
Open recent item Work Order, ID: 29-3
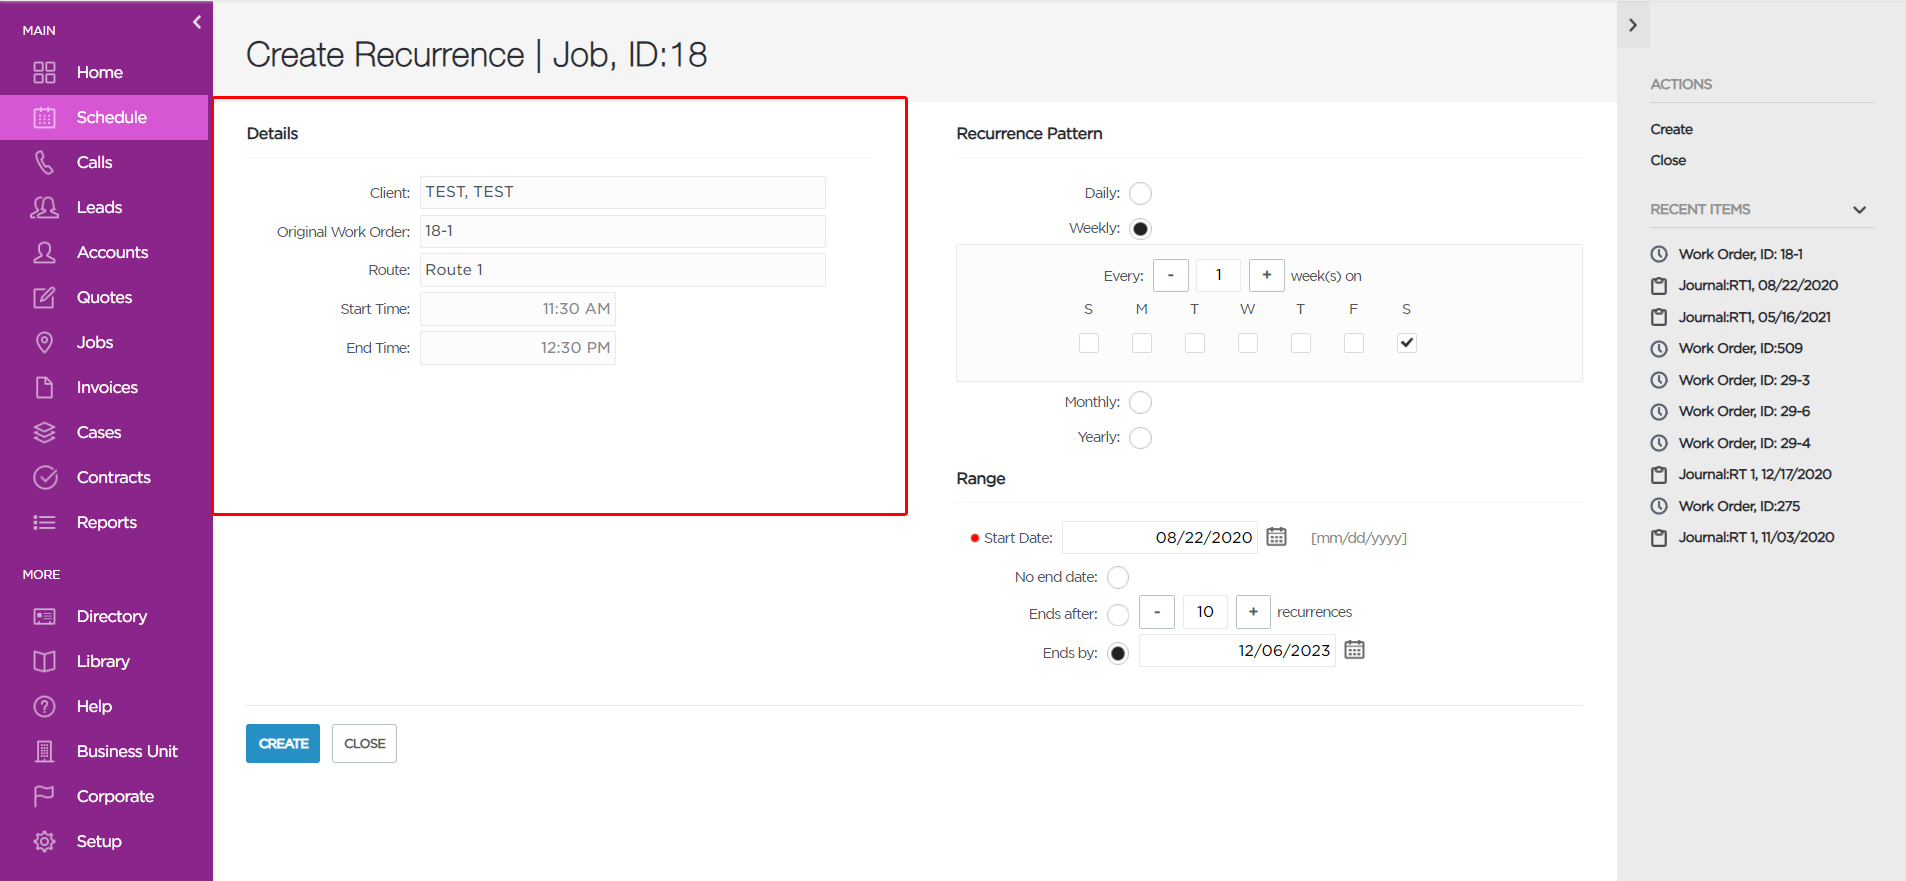click(1744, 380)
